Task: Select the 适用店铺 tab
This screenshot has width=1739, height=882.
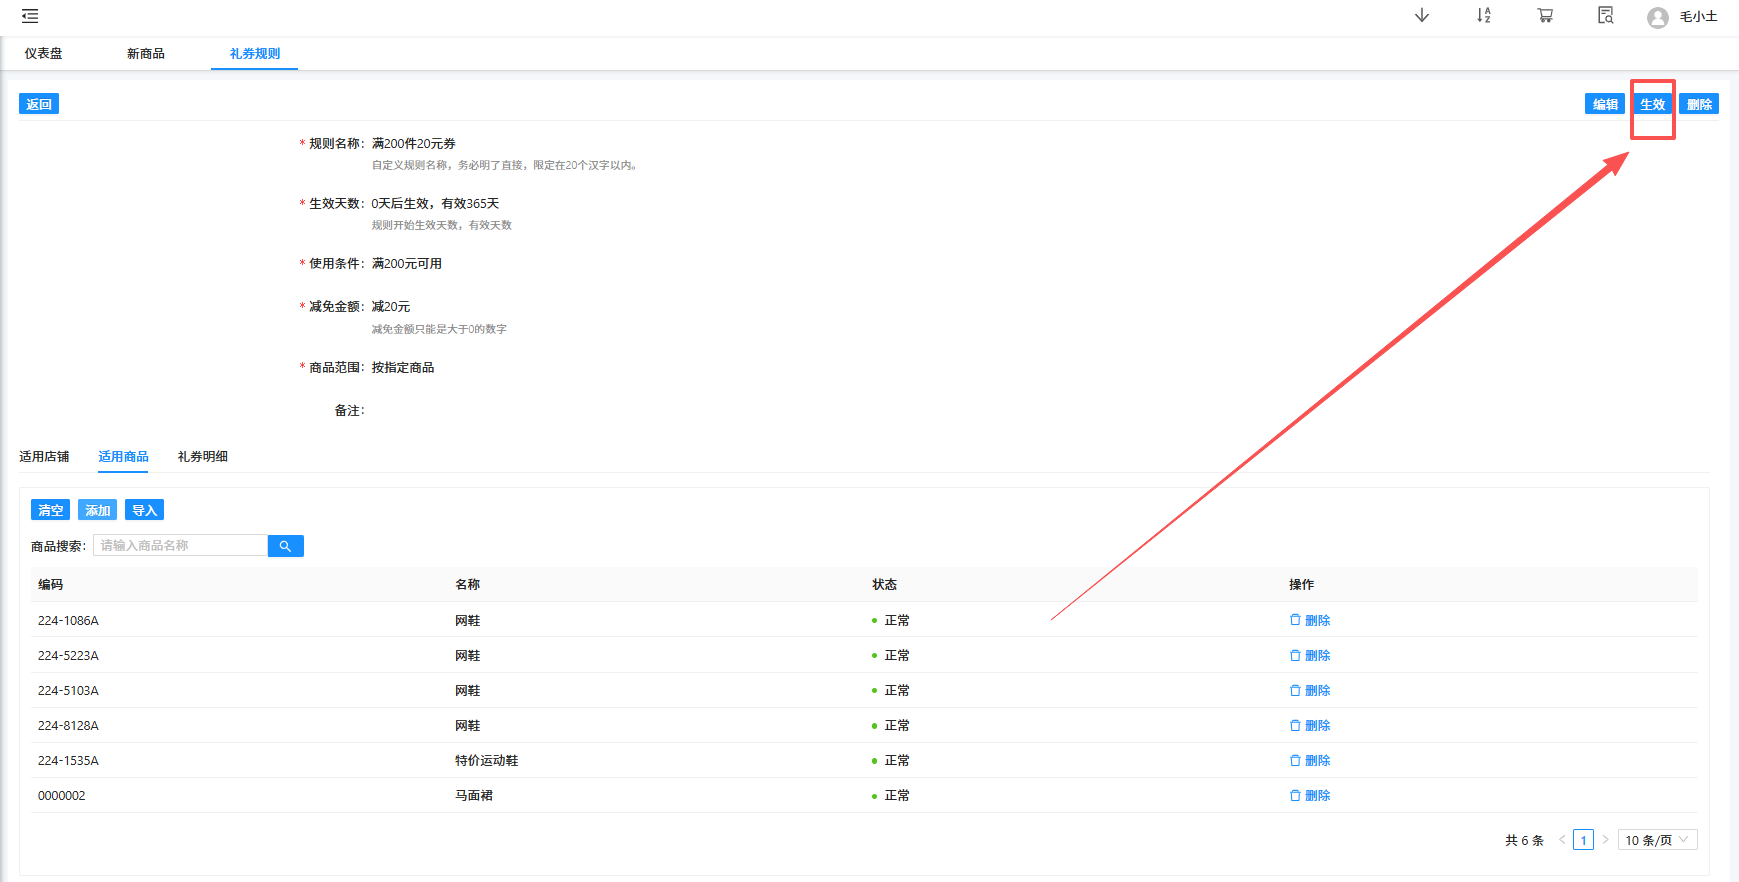Action: [x=44, y=457]
